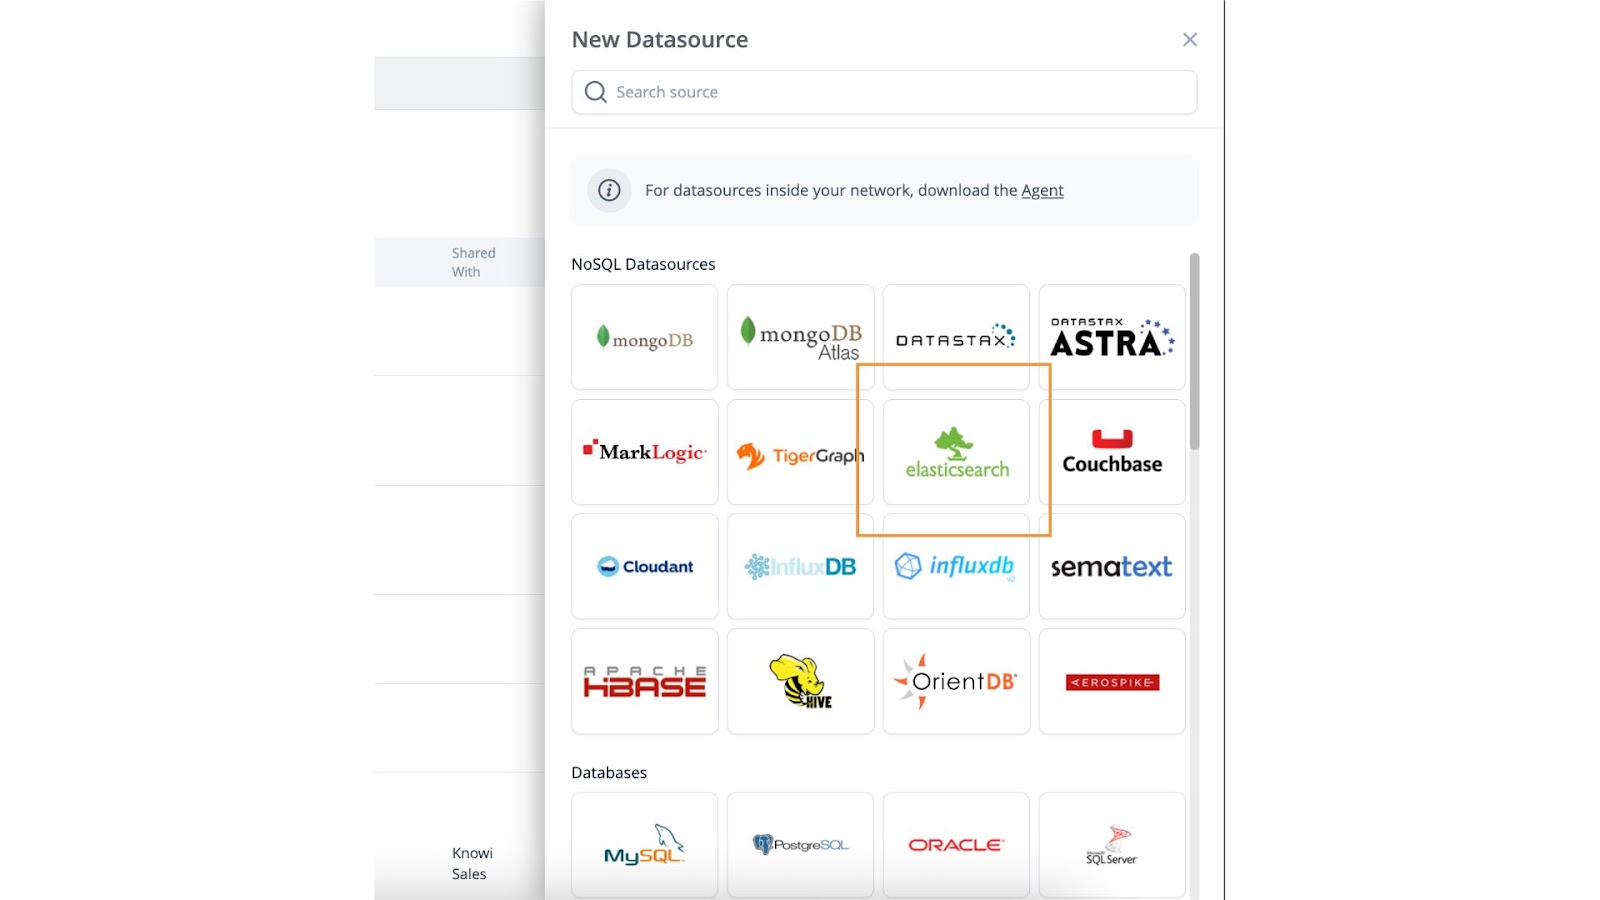1600x900 pixels.
Task: Click the New Datasource panel title
Action: pos(660,40)
